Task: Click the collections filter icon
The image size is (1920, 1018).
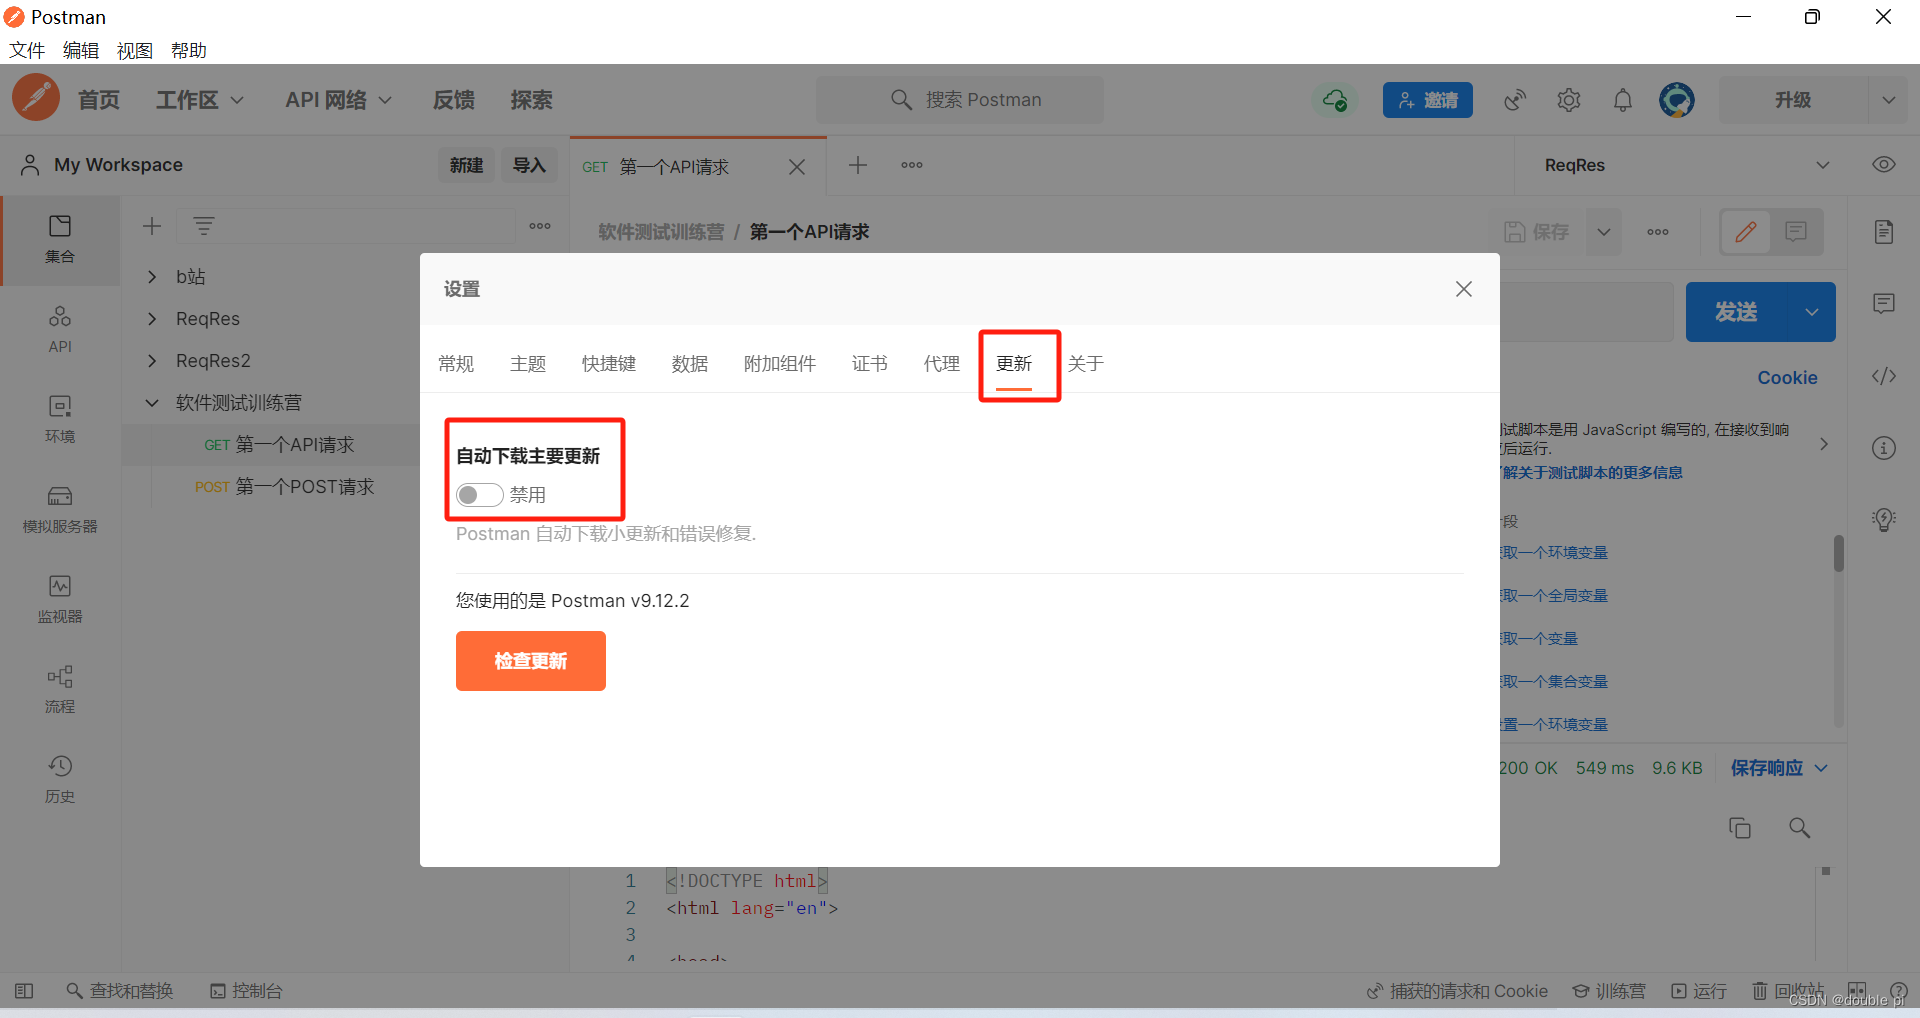Action: point(204,226)
